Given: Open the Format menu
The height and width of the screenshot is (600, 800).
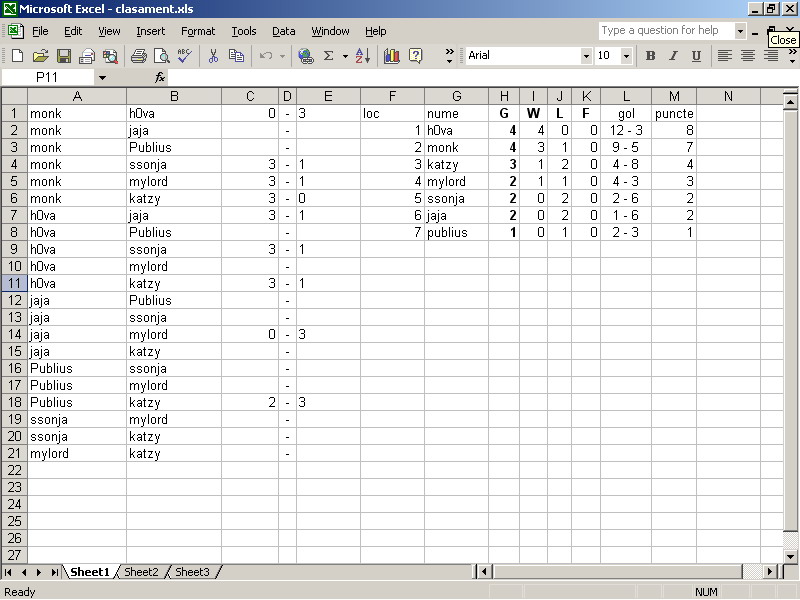Looking at the screenshot, I should [x=198, y=31].
